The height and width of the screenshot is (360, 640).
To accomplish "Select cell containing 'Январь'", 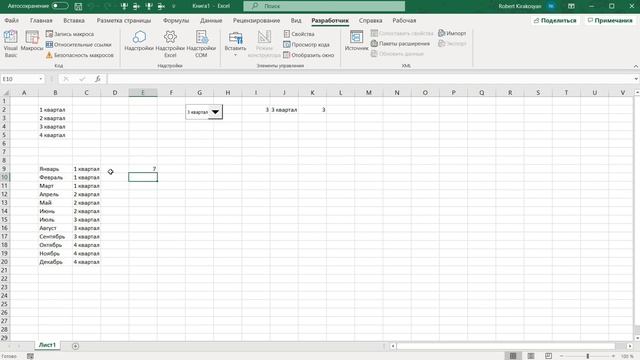I will pyautogui.click(x=56, y=169).
